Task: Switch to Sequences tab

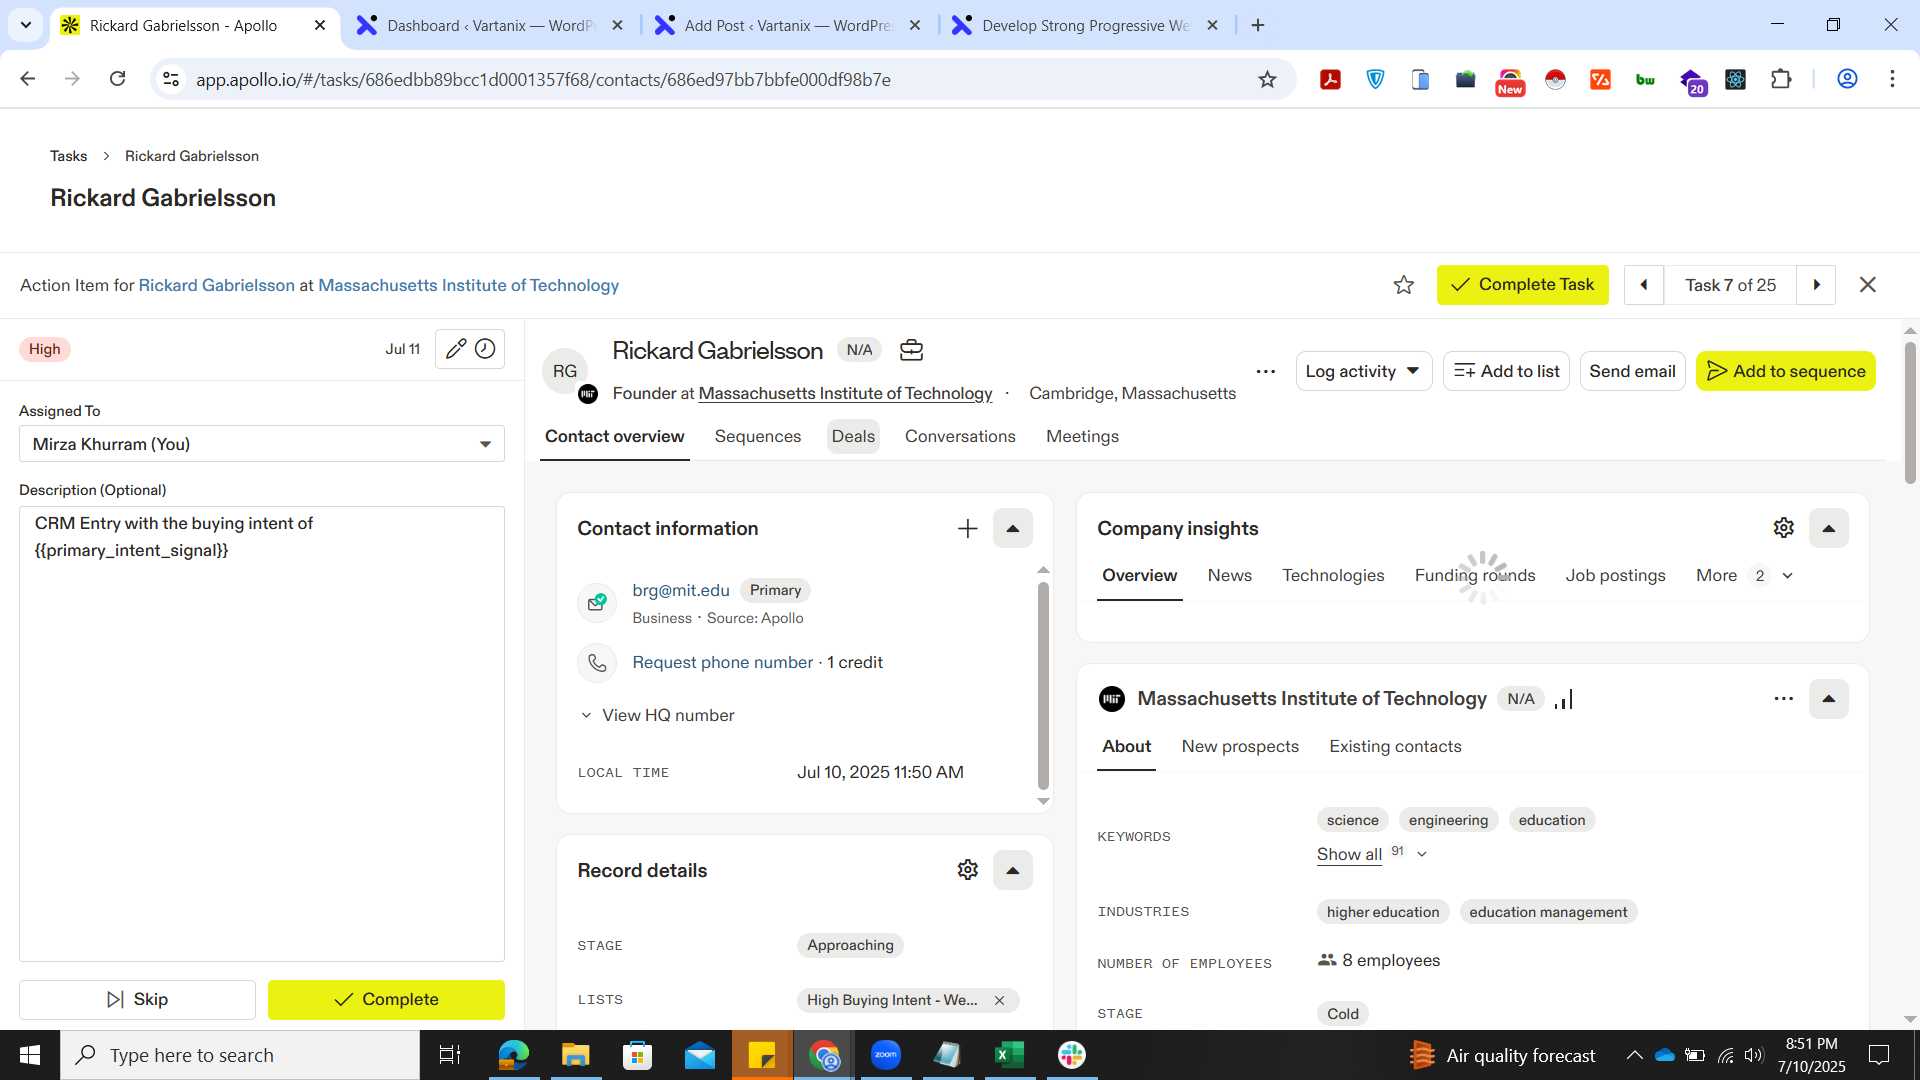Action: coord(758,437)
